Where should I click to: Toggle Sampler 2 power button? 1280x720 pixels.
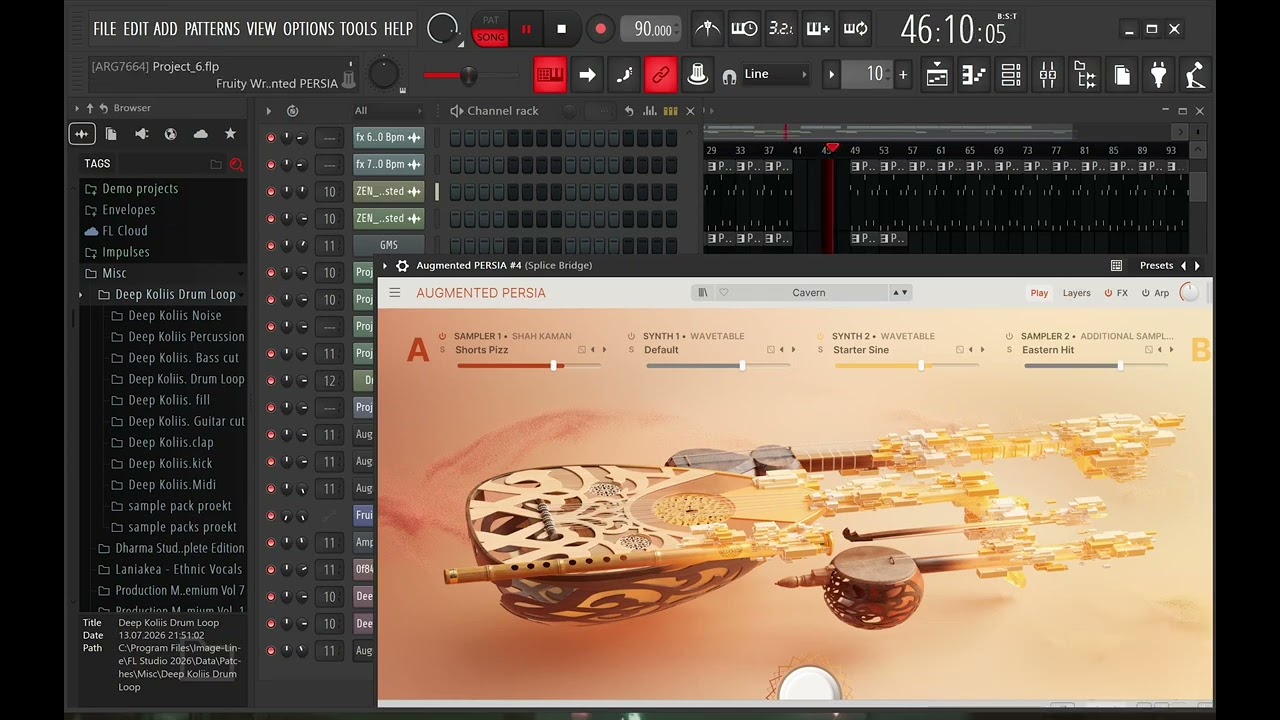(x=1010, y=337)
